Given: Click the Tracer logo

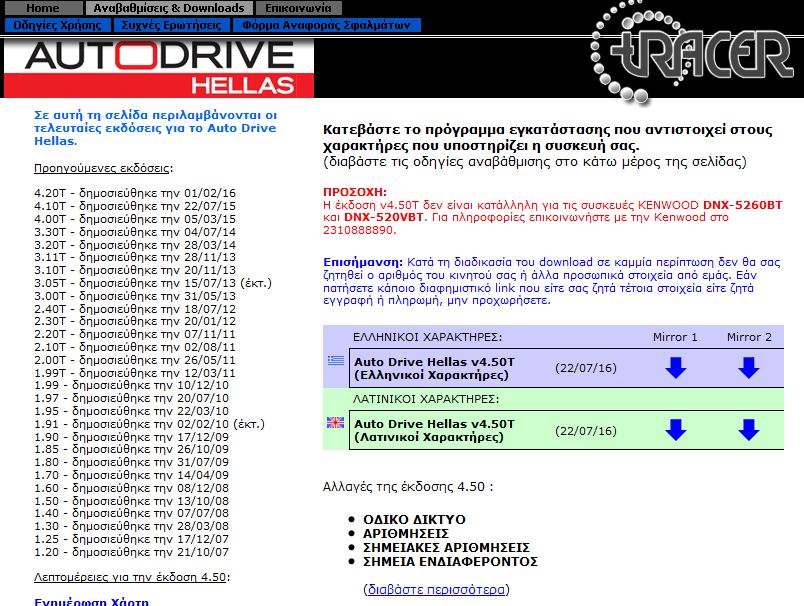Looking at the screenshot, I should 692,51.
